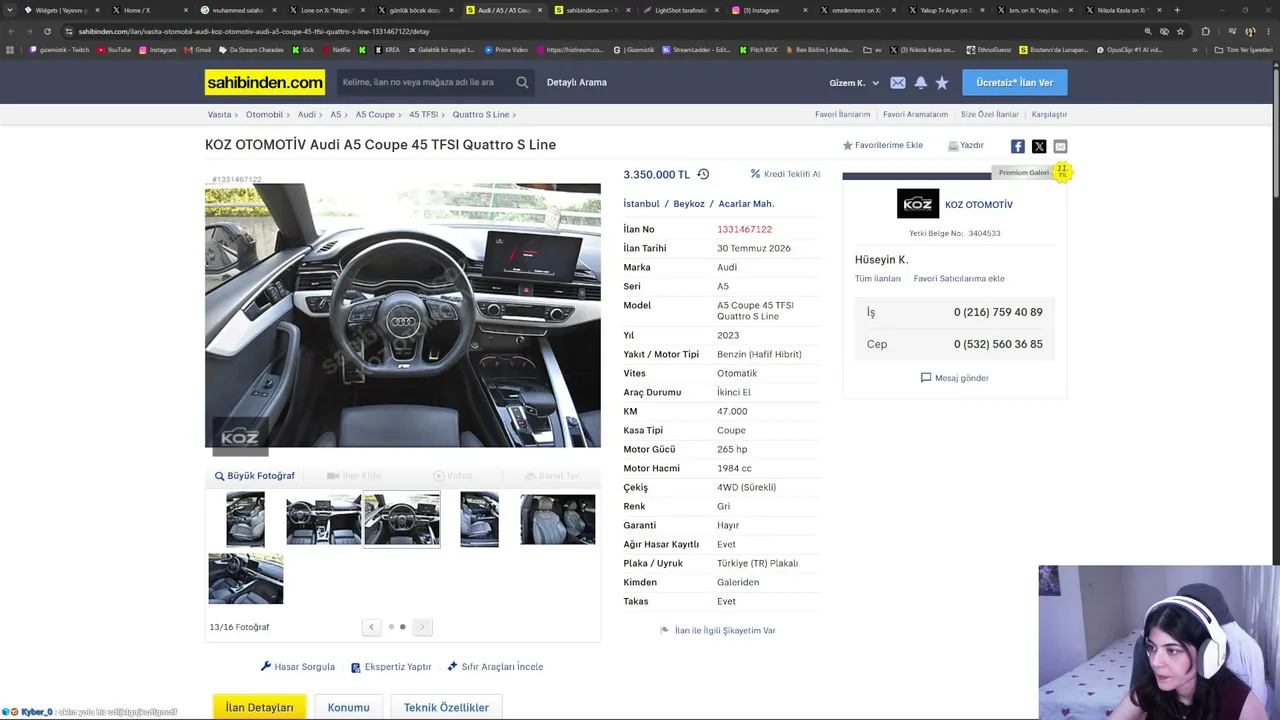Click Mesaj gönder
1280x720 pixels.
(955, 378)
